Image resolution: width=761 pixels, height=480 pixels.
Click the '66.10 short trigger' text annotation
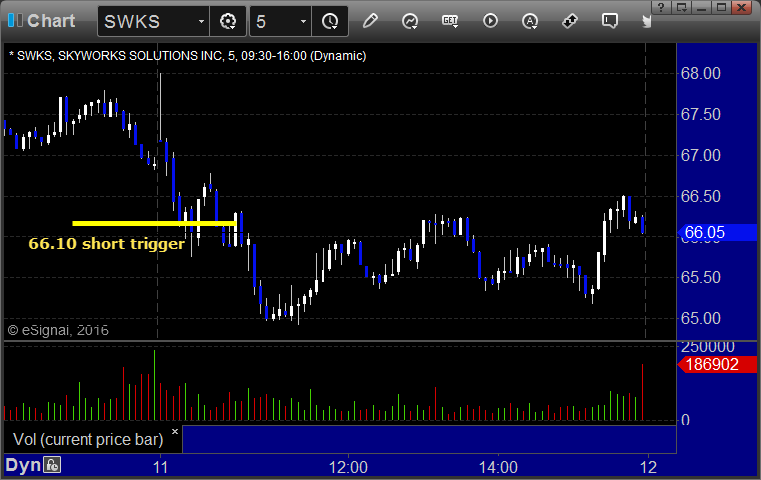coord(106,243)
